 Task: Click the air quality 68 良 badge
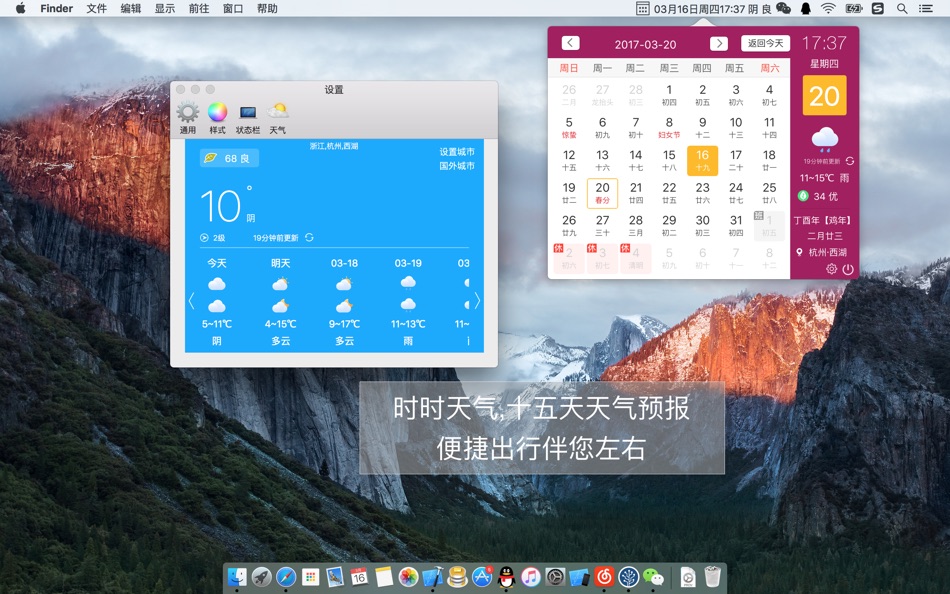(230, 158)
